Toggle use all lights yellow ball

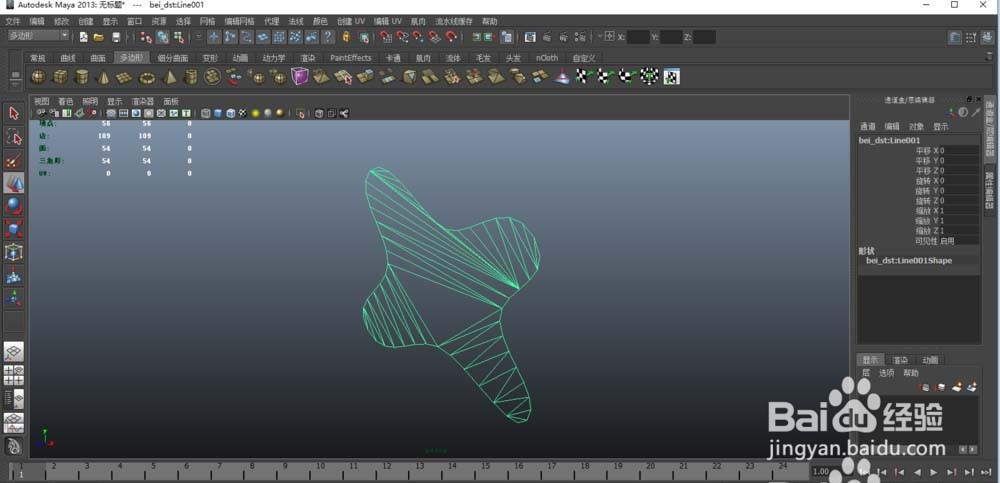(255, 114)
